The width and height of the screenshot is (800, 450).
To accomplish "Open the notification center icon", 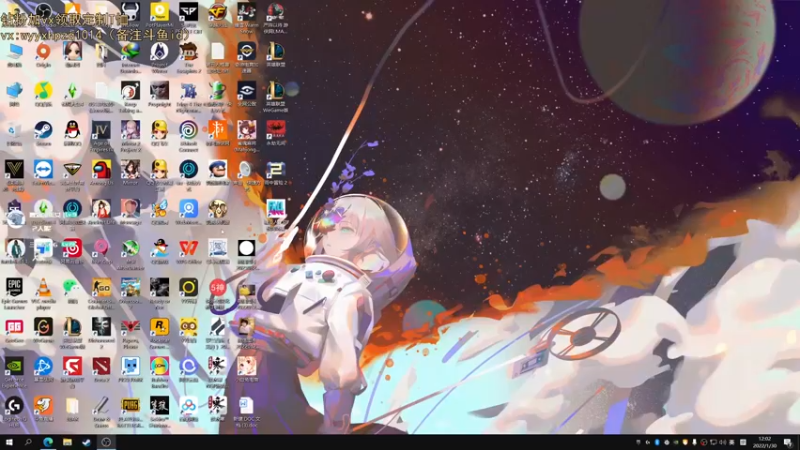I will pos(788,442).
